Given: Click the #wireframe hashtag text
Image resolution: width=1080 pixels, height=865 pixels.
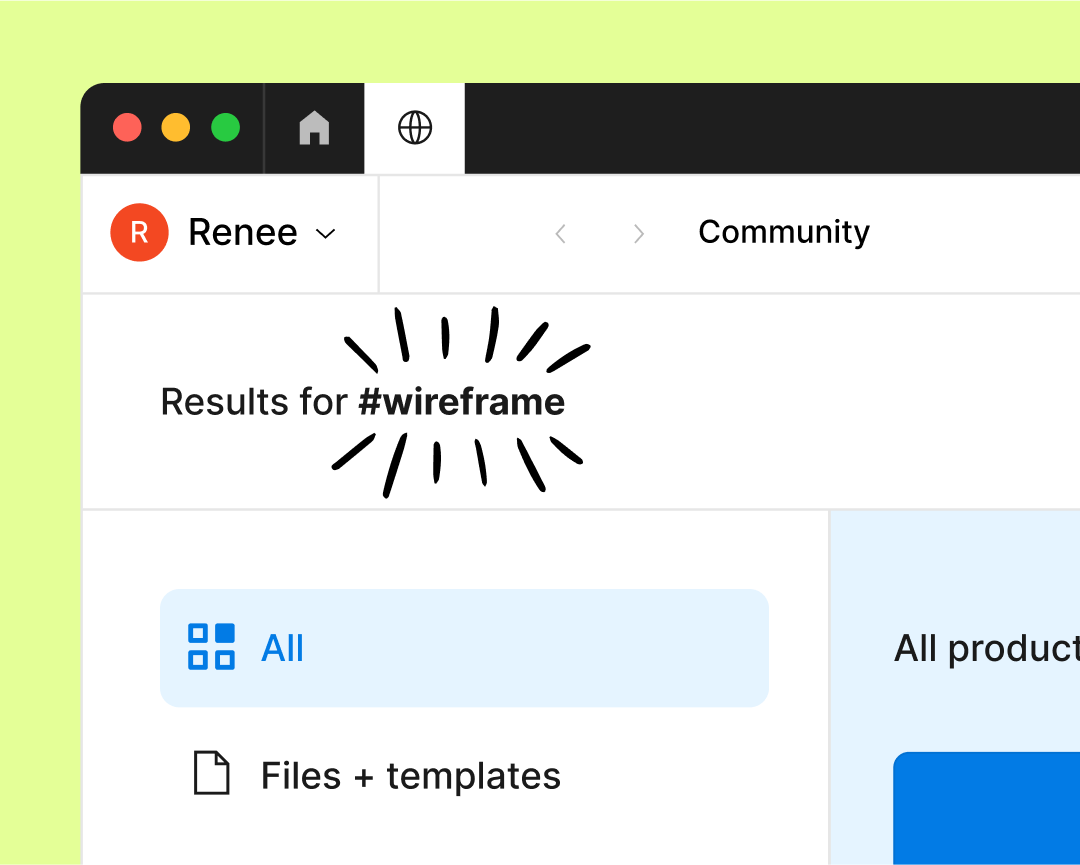Looking at the screenshot, I should tap(462, 402).
